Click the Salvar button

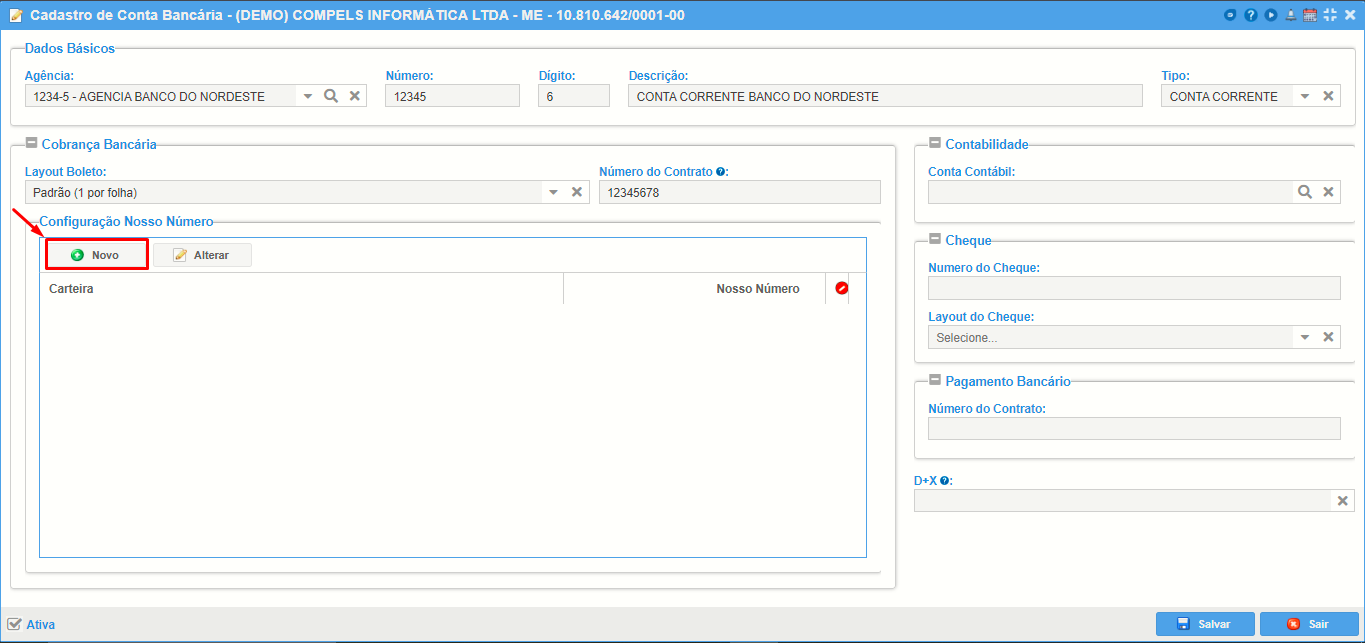(1205, 624)
